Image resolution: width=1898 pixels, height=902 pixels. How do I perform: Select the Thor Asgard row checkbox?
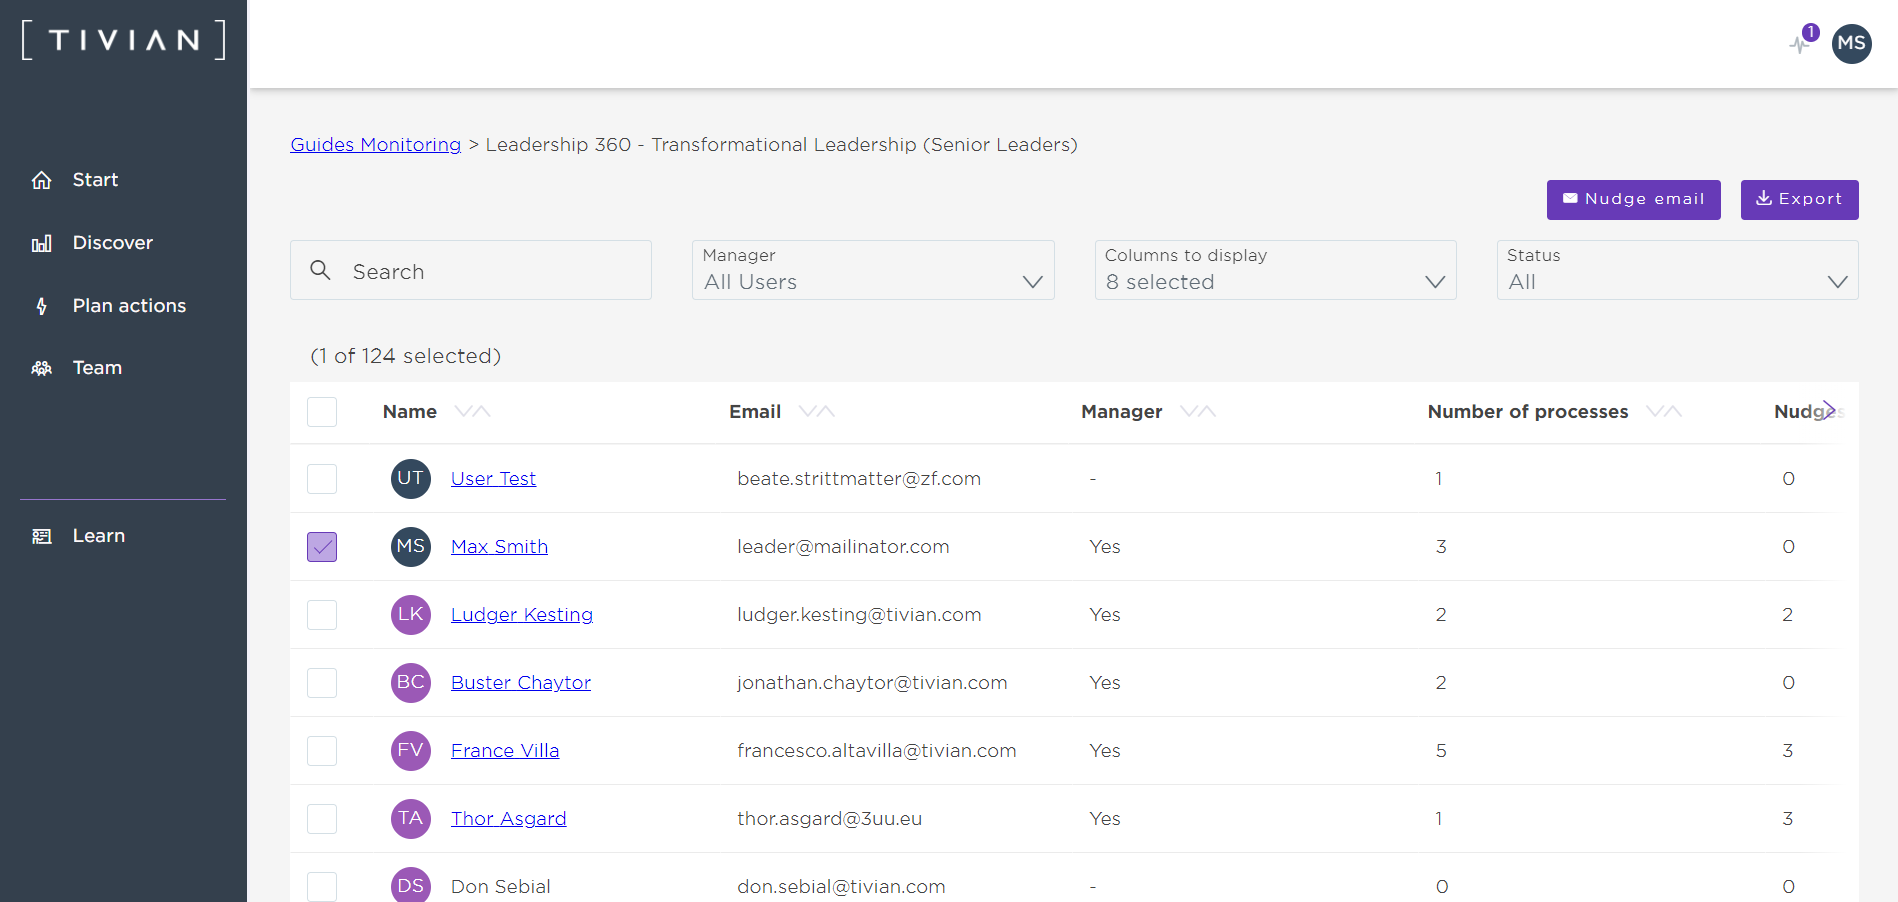[x=322, y=819]
